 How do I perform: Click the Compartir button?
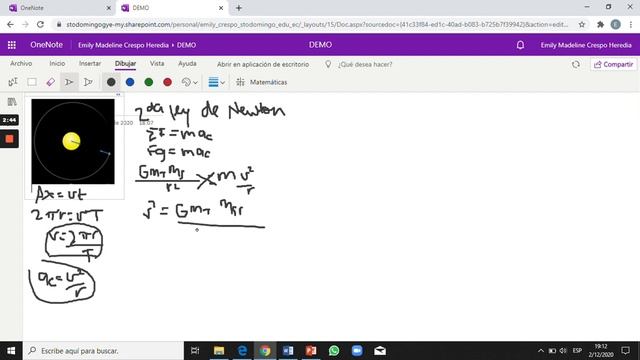(613, 64)
